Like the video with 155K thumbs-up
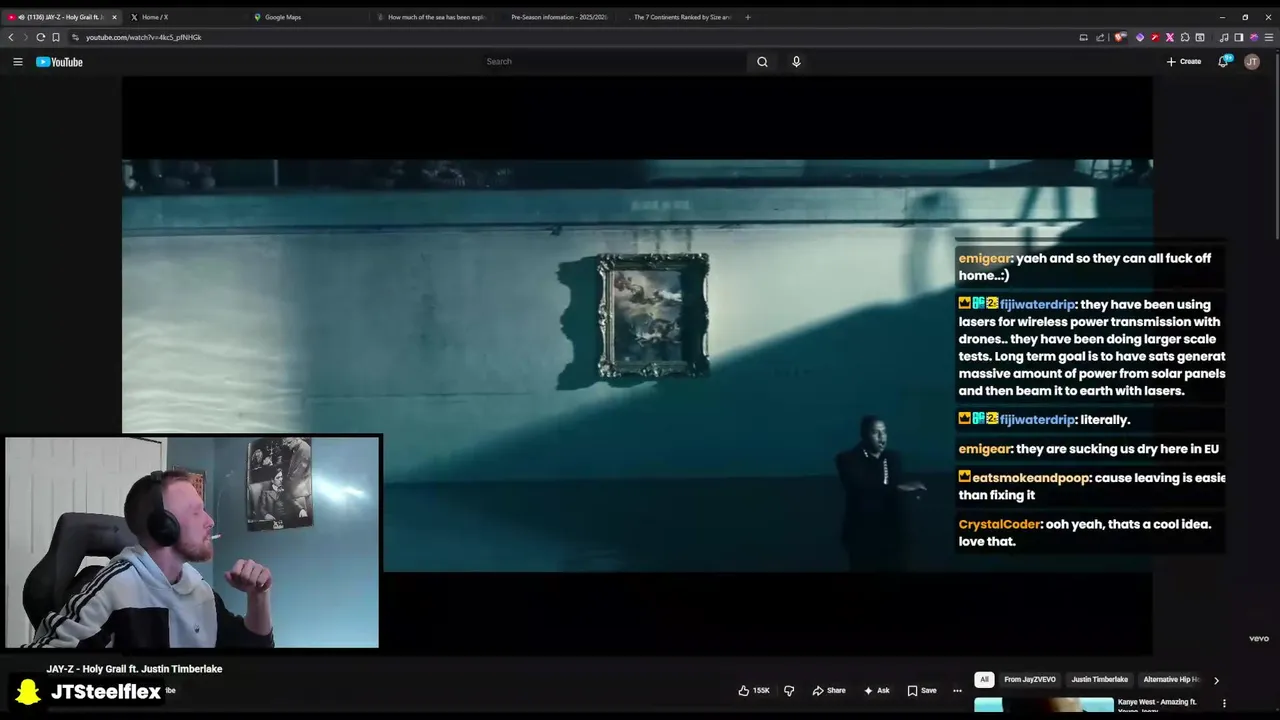1280x720 pixels. click(754, 690)
